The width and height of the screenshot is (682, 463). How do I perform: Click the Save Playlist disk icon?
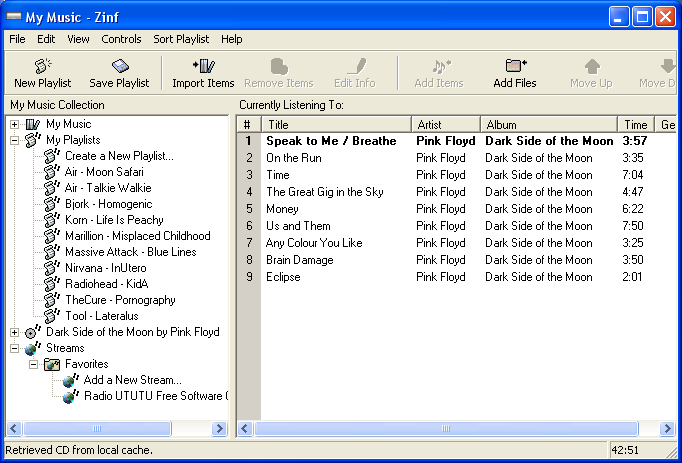120,66
